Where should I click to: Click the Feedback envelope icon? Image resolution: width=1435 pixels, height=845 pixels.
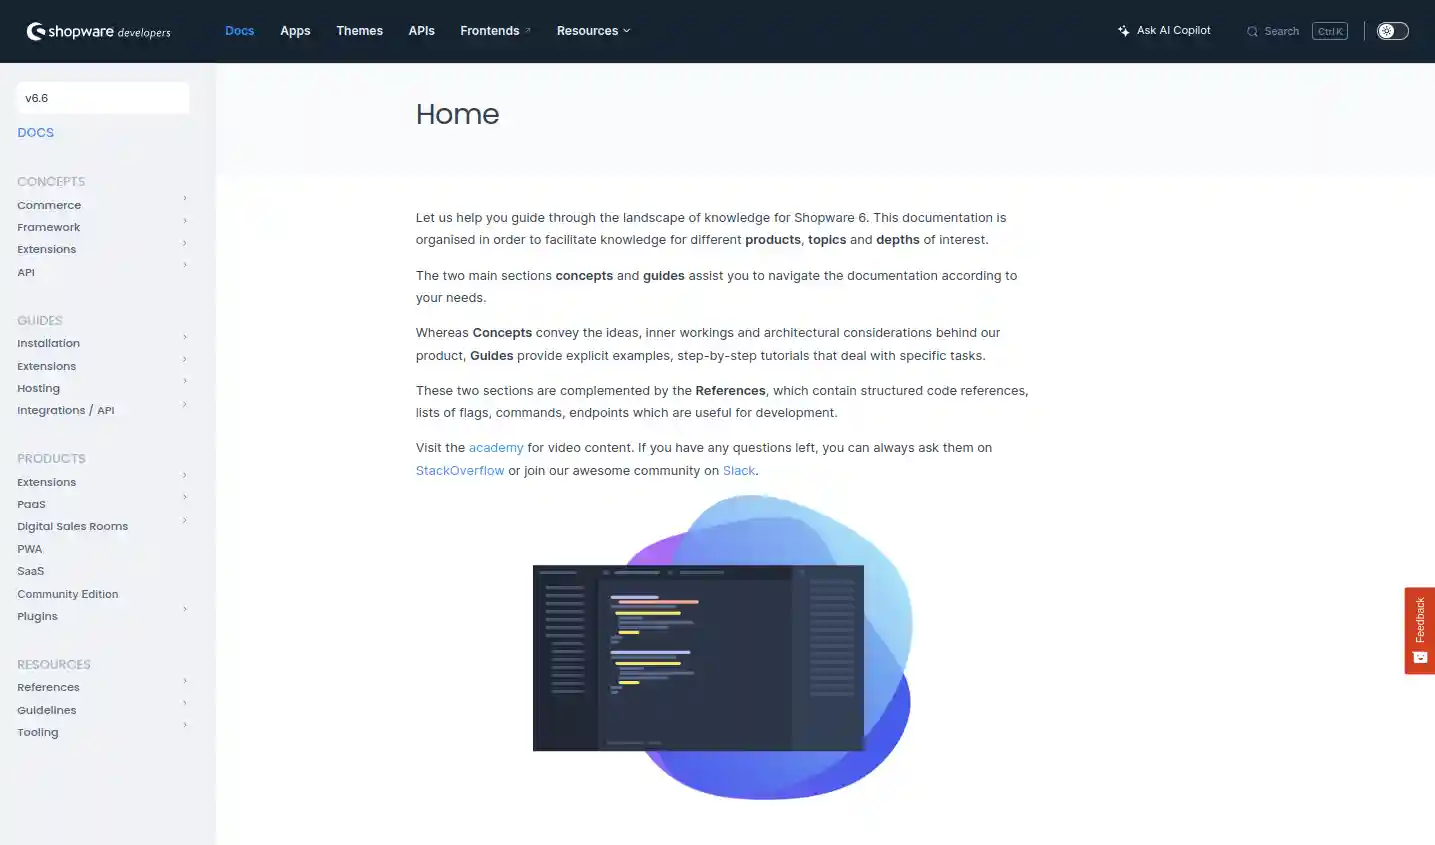(x=1420, y=657)
